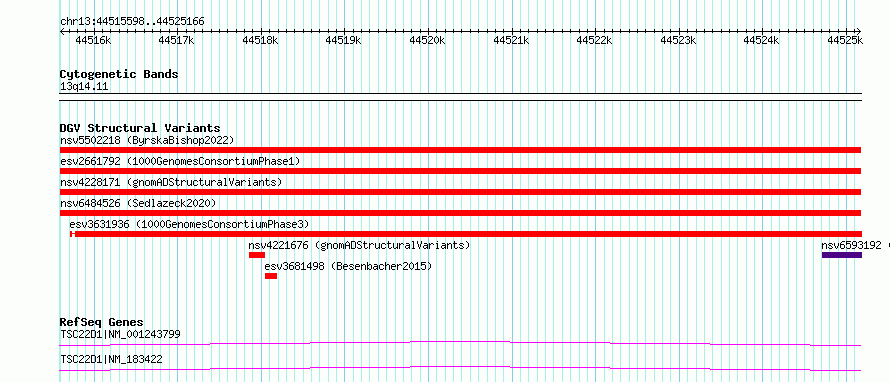890x382 pixels.
Task: Click the 44516k ruler tick label
Action: (x=93, y=40)
